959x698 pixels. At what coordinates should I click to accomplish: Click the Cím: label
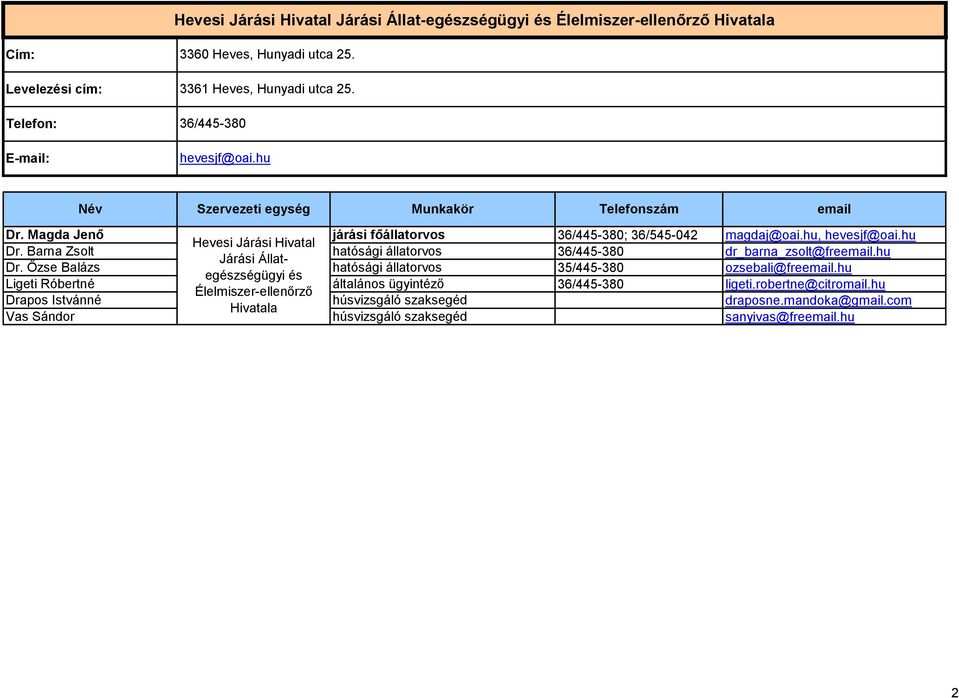pos(20,54)
